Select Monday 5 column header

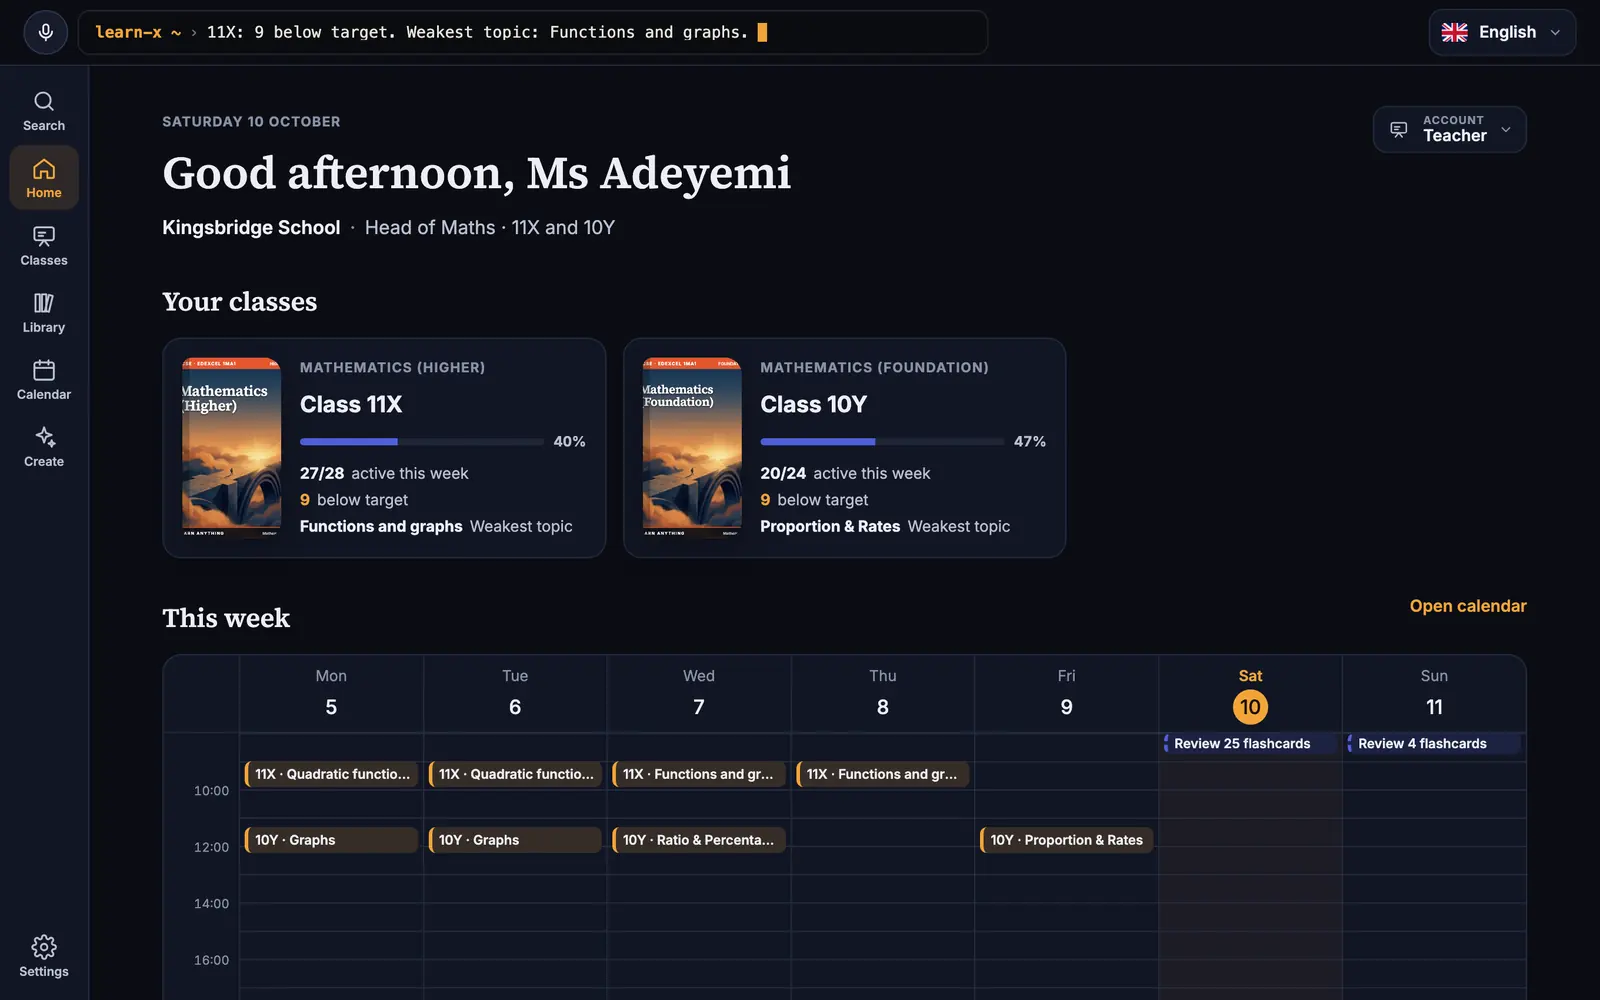[x=331, y=693]
